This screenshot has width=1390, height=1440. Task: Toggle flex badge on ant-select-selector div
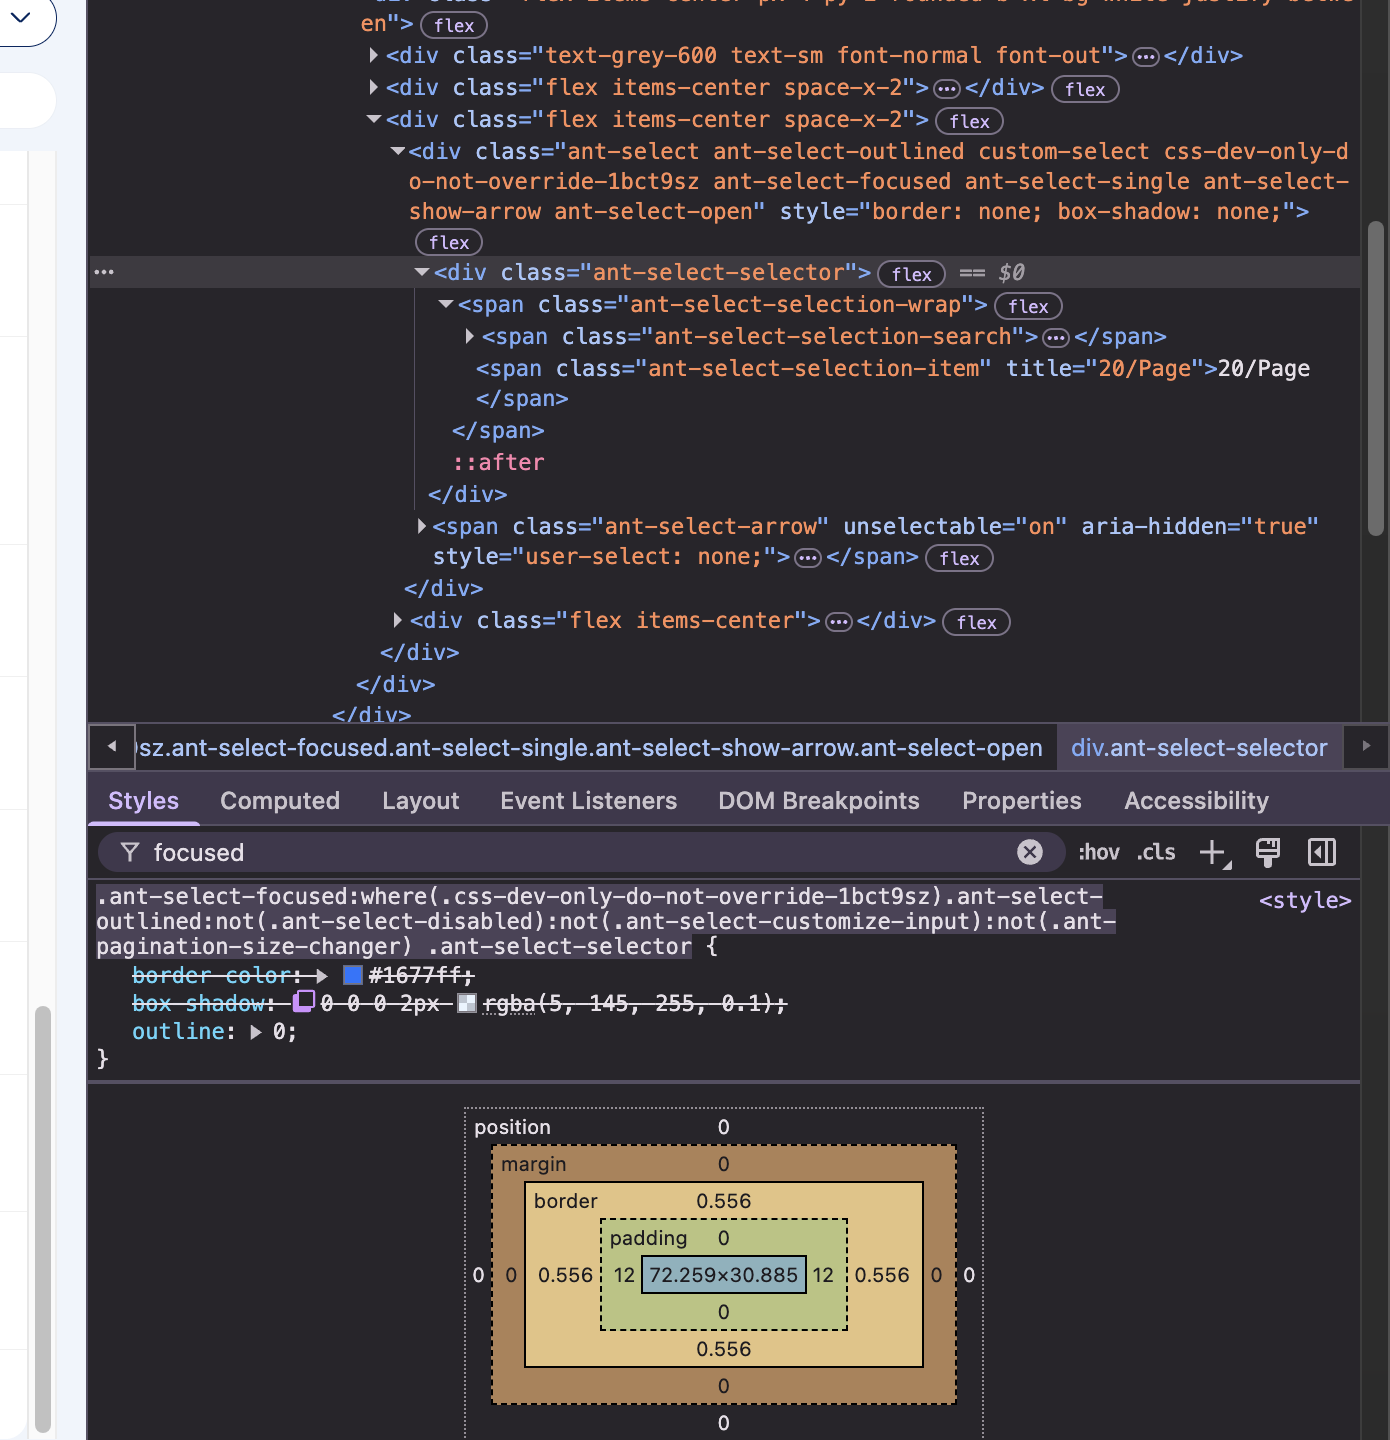click(x=911, y=274)
